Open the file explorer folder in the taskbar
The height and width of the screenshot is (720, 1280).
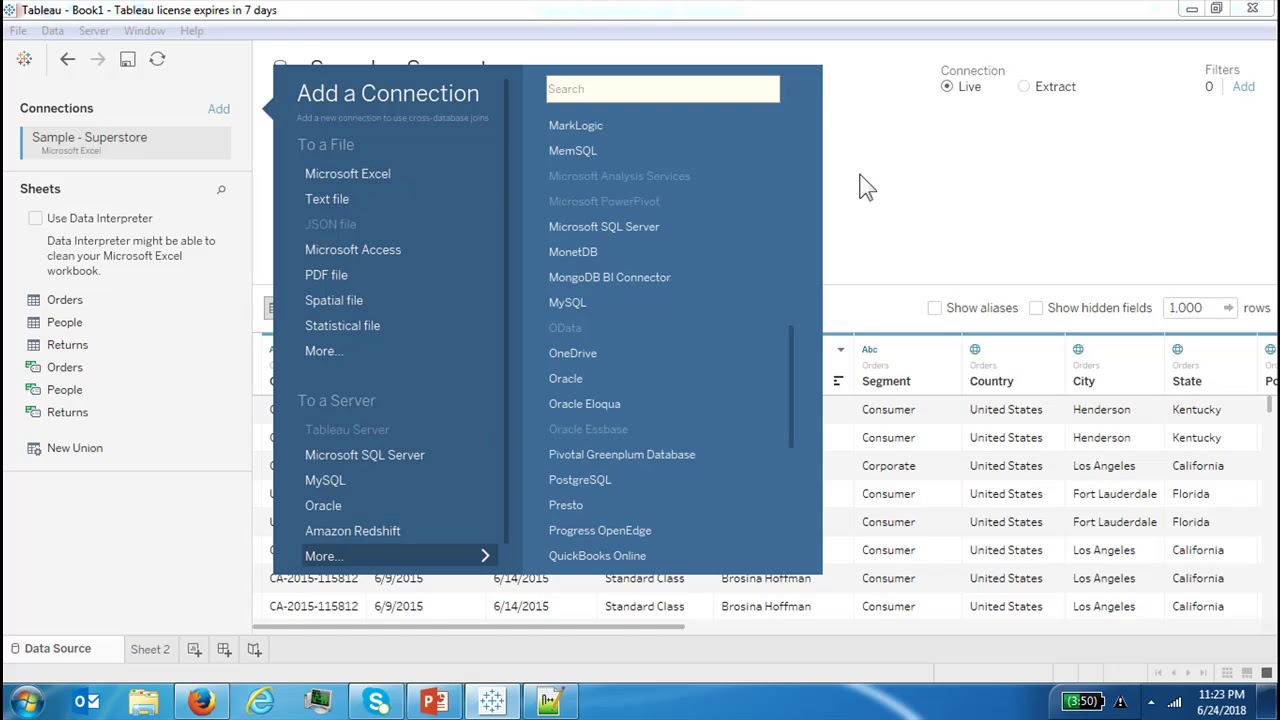pyautogui.click(x=144, y=702)
